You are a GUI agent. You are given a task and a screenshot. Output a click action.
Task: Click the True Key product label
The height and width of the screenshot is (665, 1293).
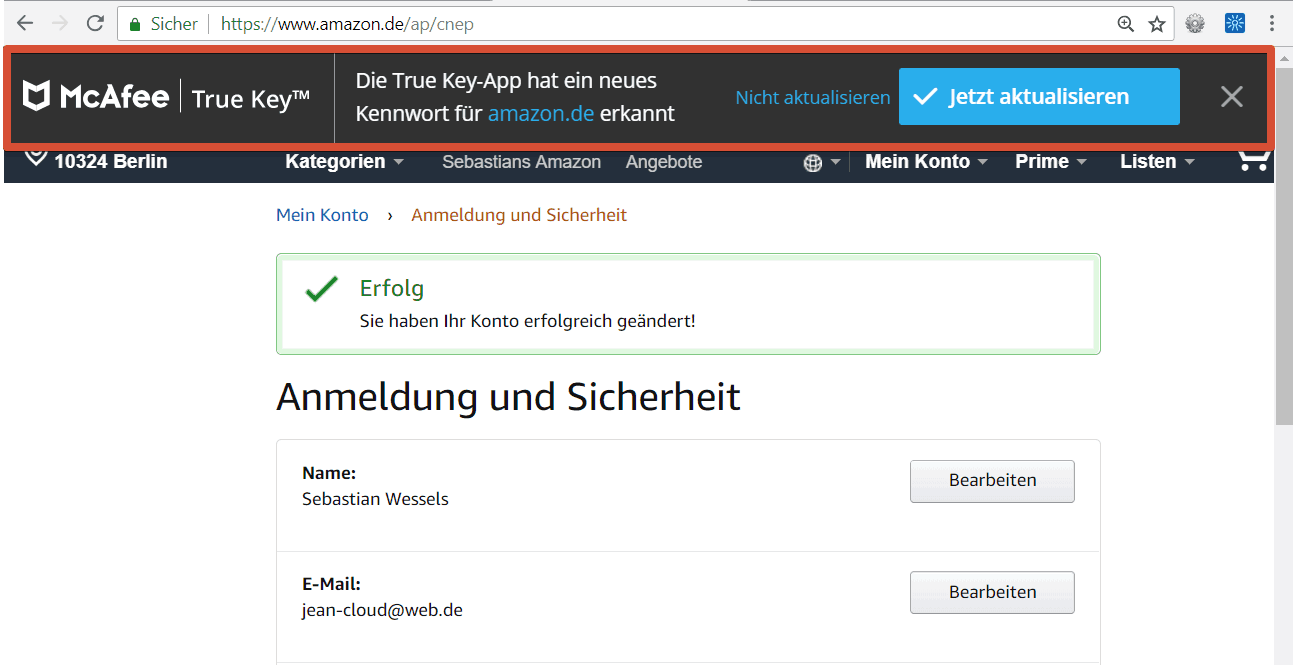point(250,97)
